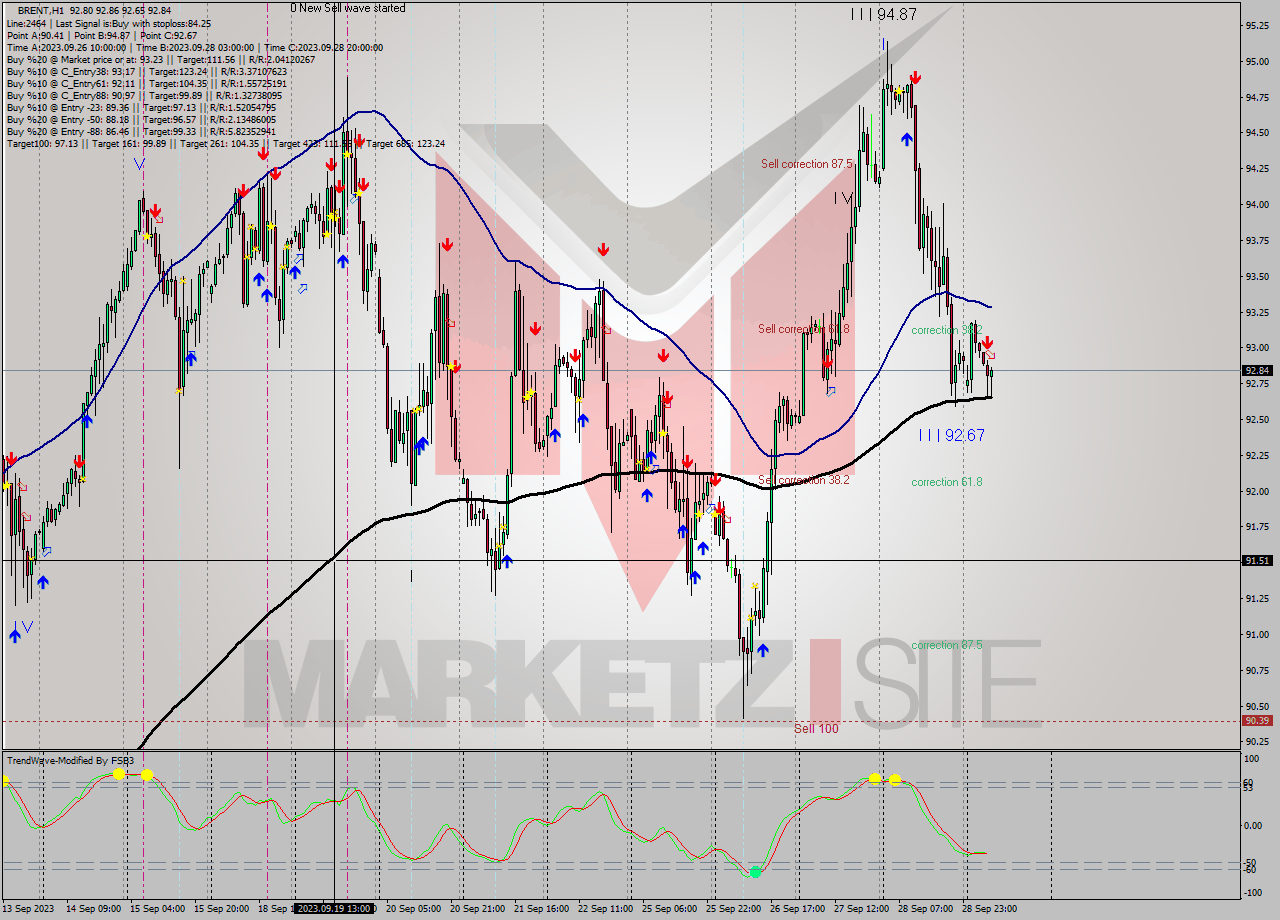
Task: Click the 0.00 level on the oscillator axis
Action: point(1255,826)
